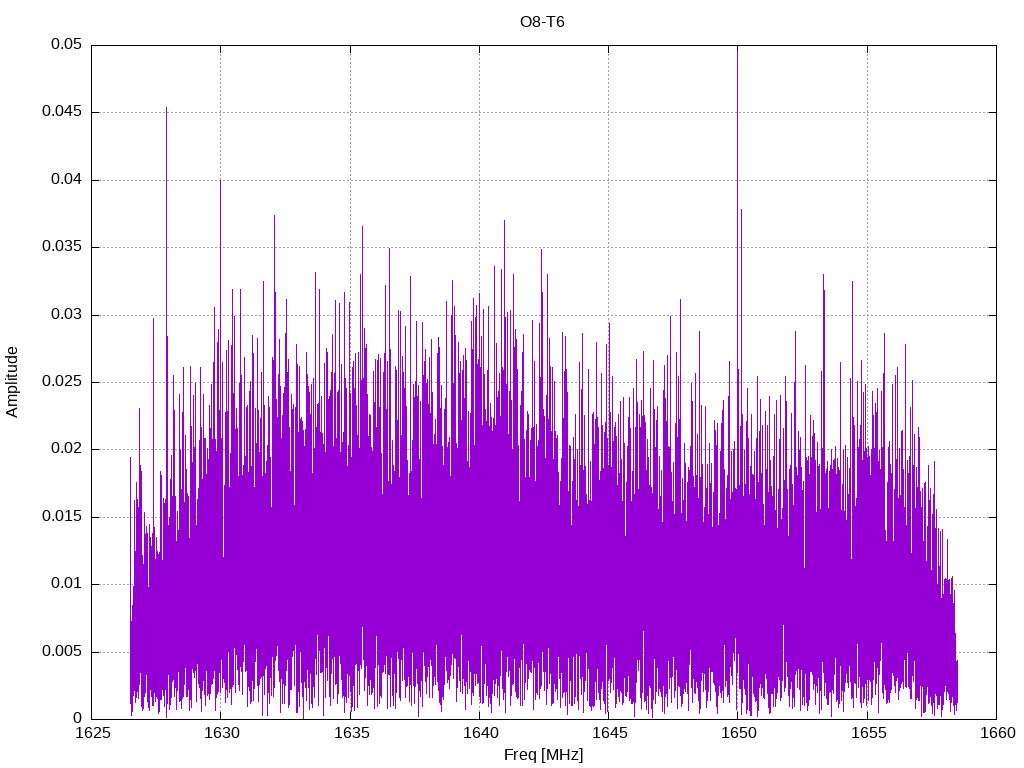Select the 0.005 y-axis tick label
The image size is (1024, 768).
pyautogui.click(x=62, y=651)
